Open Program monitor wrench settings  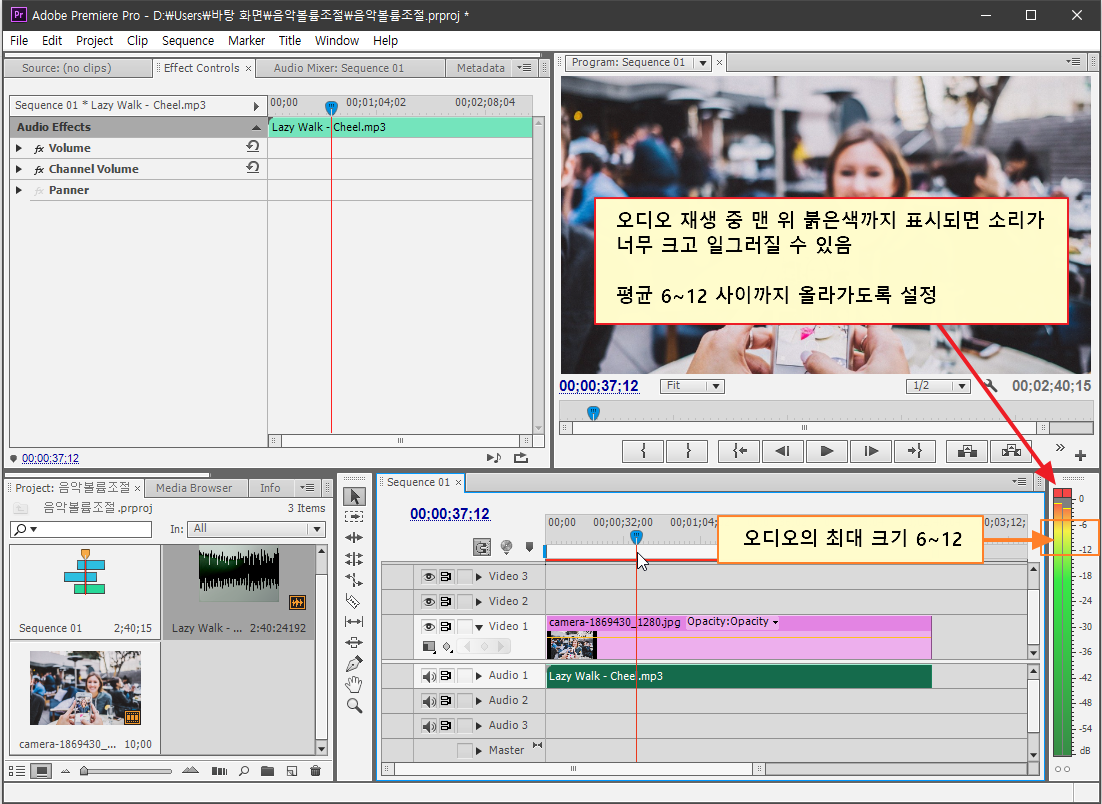(x=990, y=385)
